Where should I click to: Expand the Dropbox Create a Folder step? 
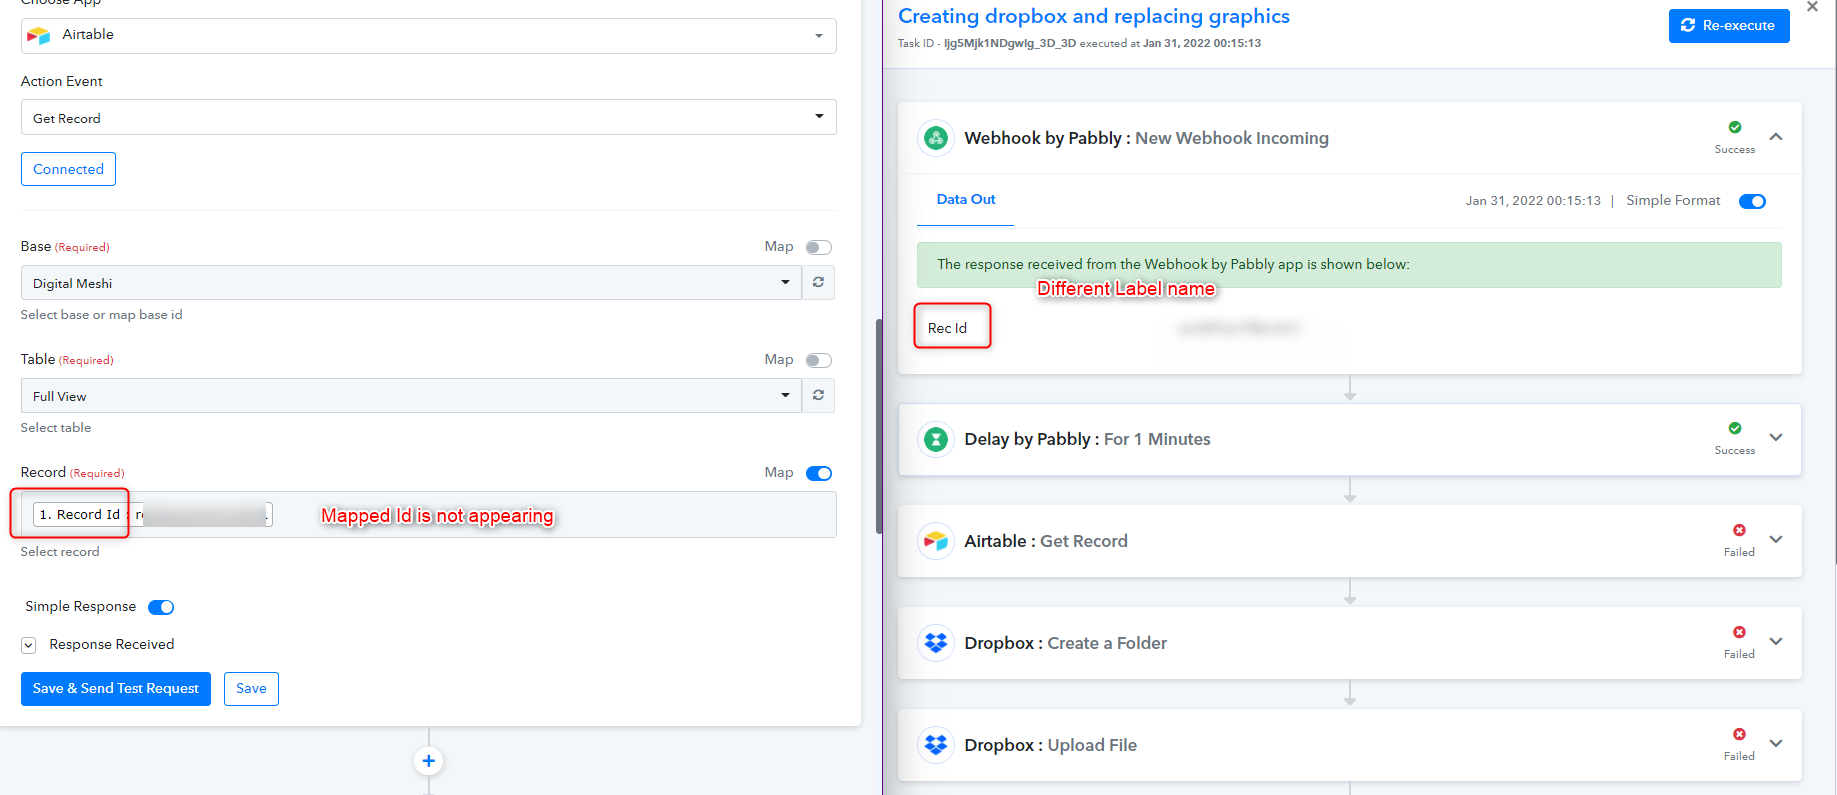coord(1776,642)
